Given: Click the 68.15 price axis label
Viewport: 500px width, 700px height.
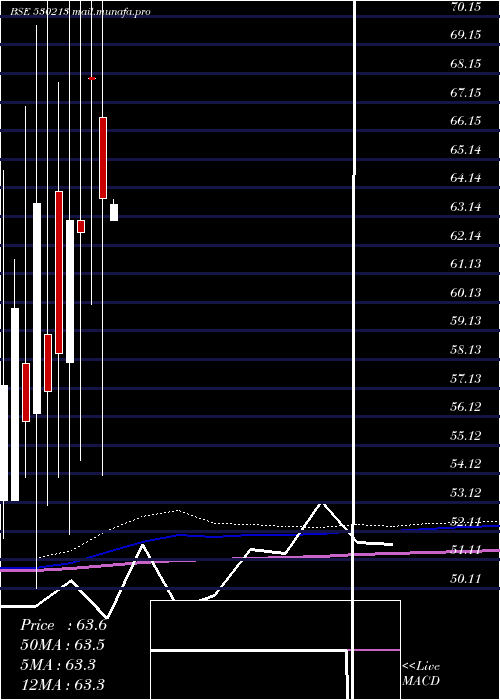Looking at the screenshot, I should pos(466,64).
